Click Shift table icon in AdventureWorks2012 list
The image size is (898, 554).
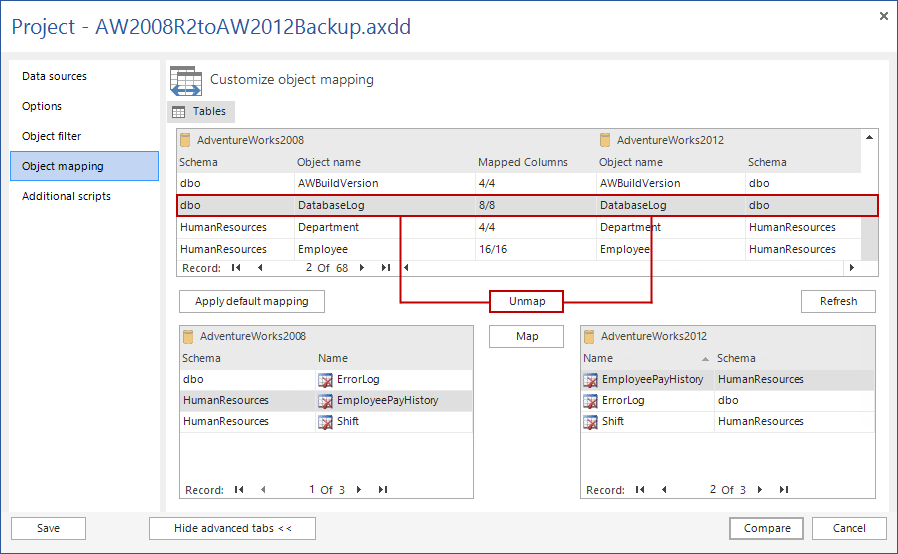pos(590,422)
